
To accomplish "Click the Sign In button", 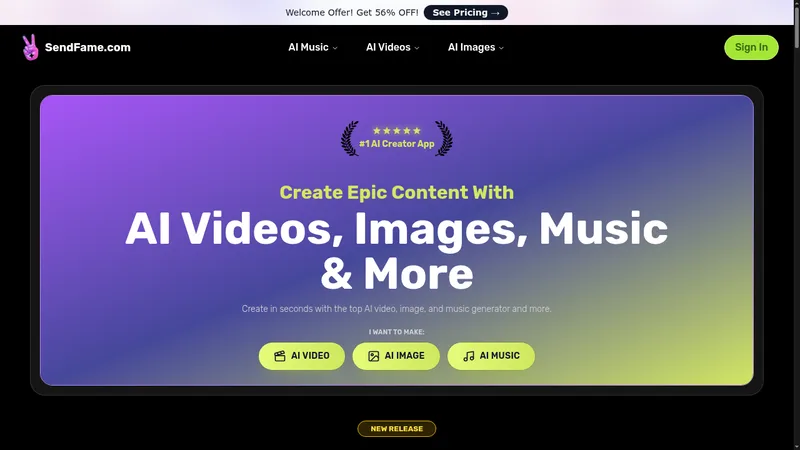I will pos(751,47).
